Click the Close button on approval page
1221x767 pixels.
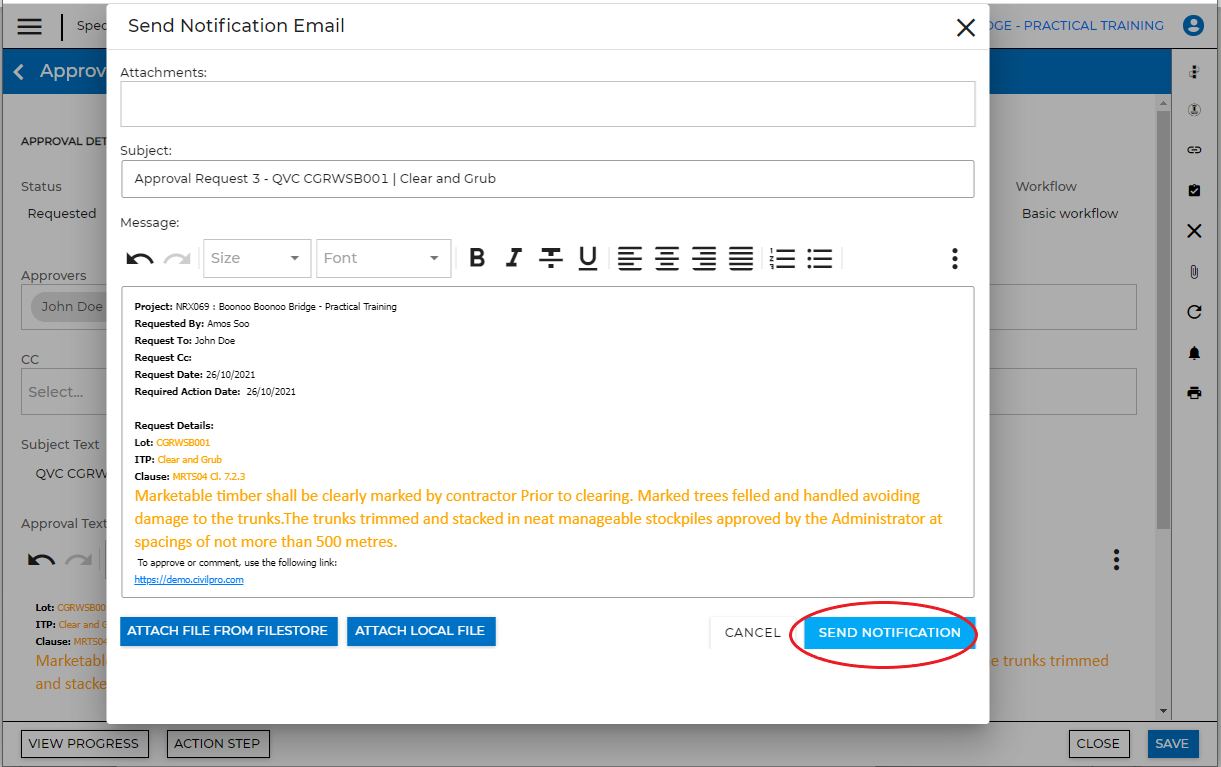click(x=1098, y=744)
